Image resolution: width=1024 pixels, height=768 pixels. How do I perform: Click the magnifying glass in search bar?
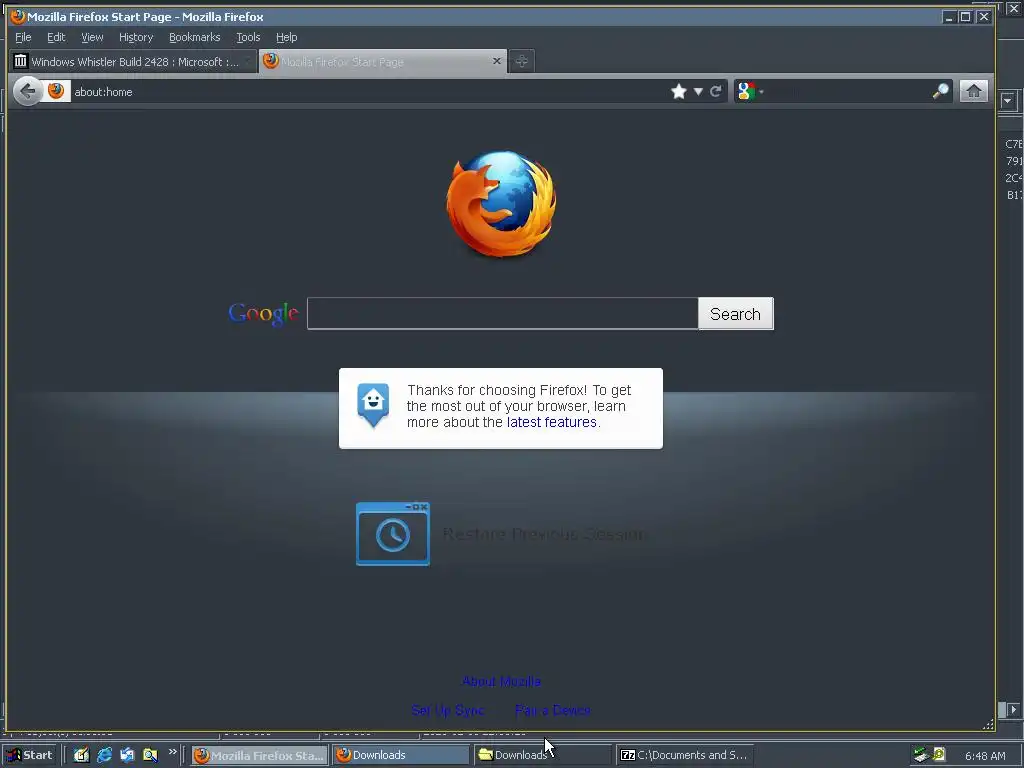coord(940,91)
